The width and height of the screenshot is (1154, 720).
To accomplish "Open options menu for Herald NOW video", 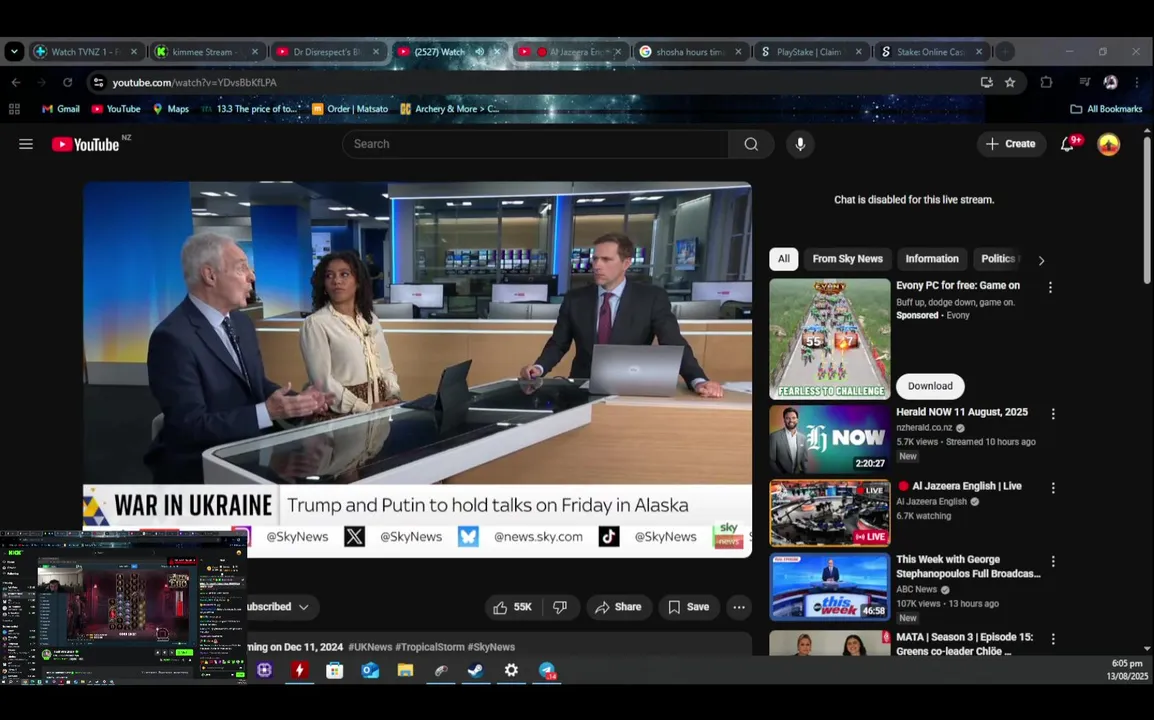I will point(1053,414).
